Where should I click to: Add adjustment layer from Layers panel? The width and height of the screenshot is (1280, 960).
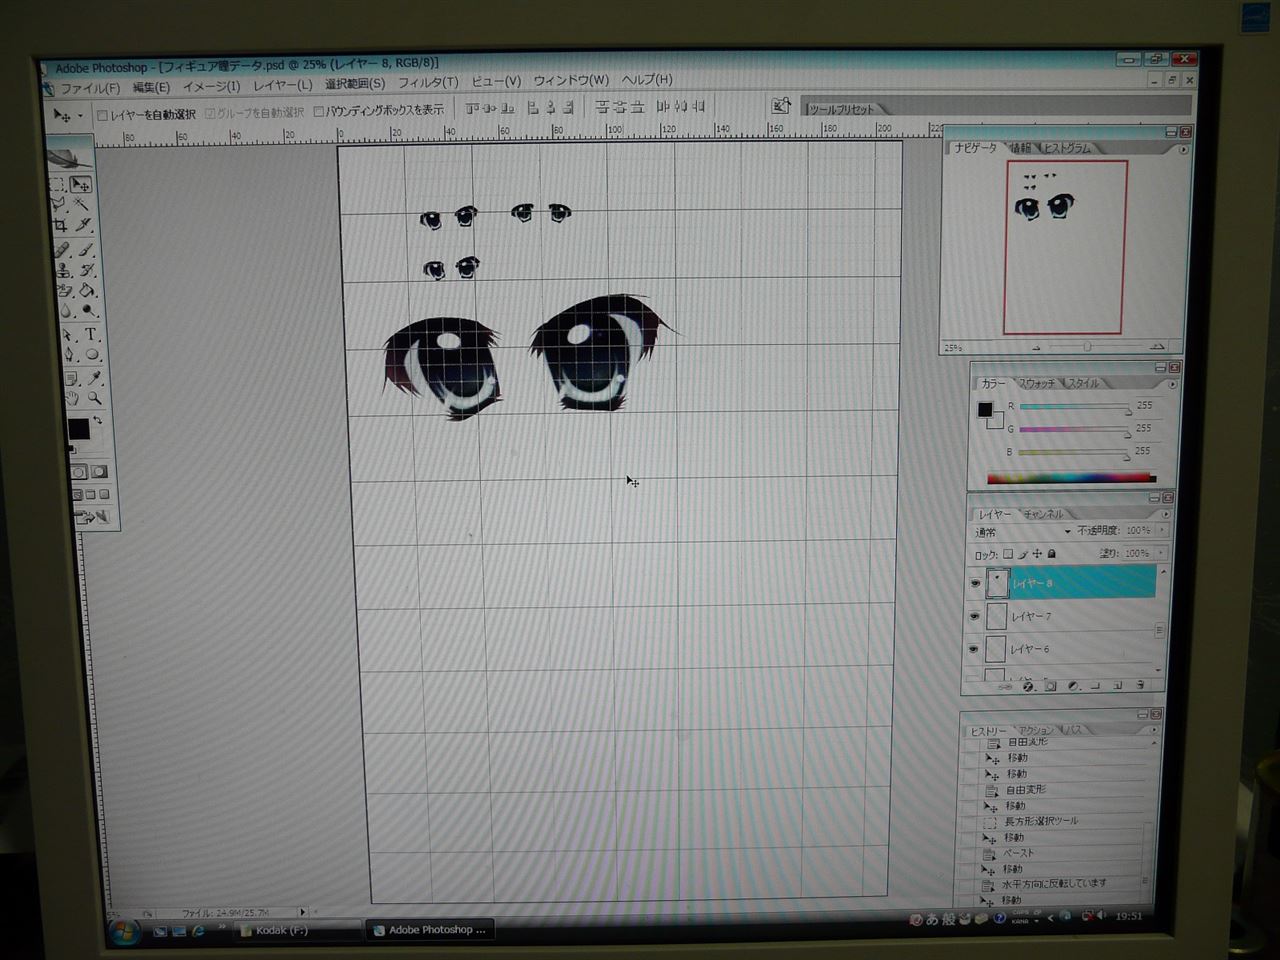click(1073, 686)
